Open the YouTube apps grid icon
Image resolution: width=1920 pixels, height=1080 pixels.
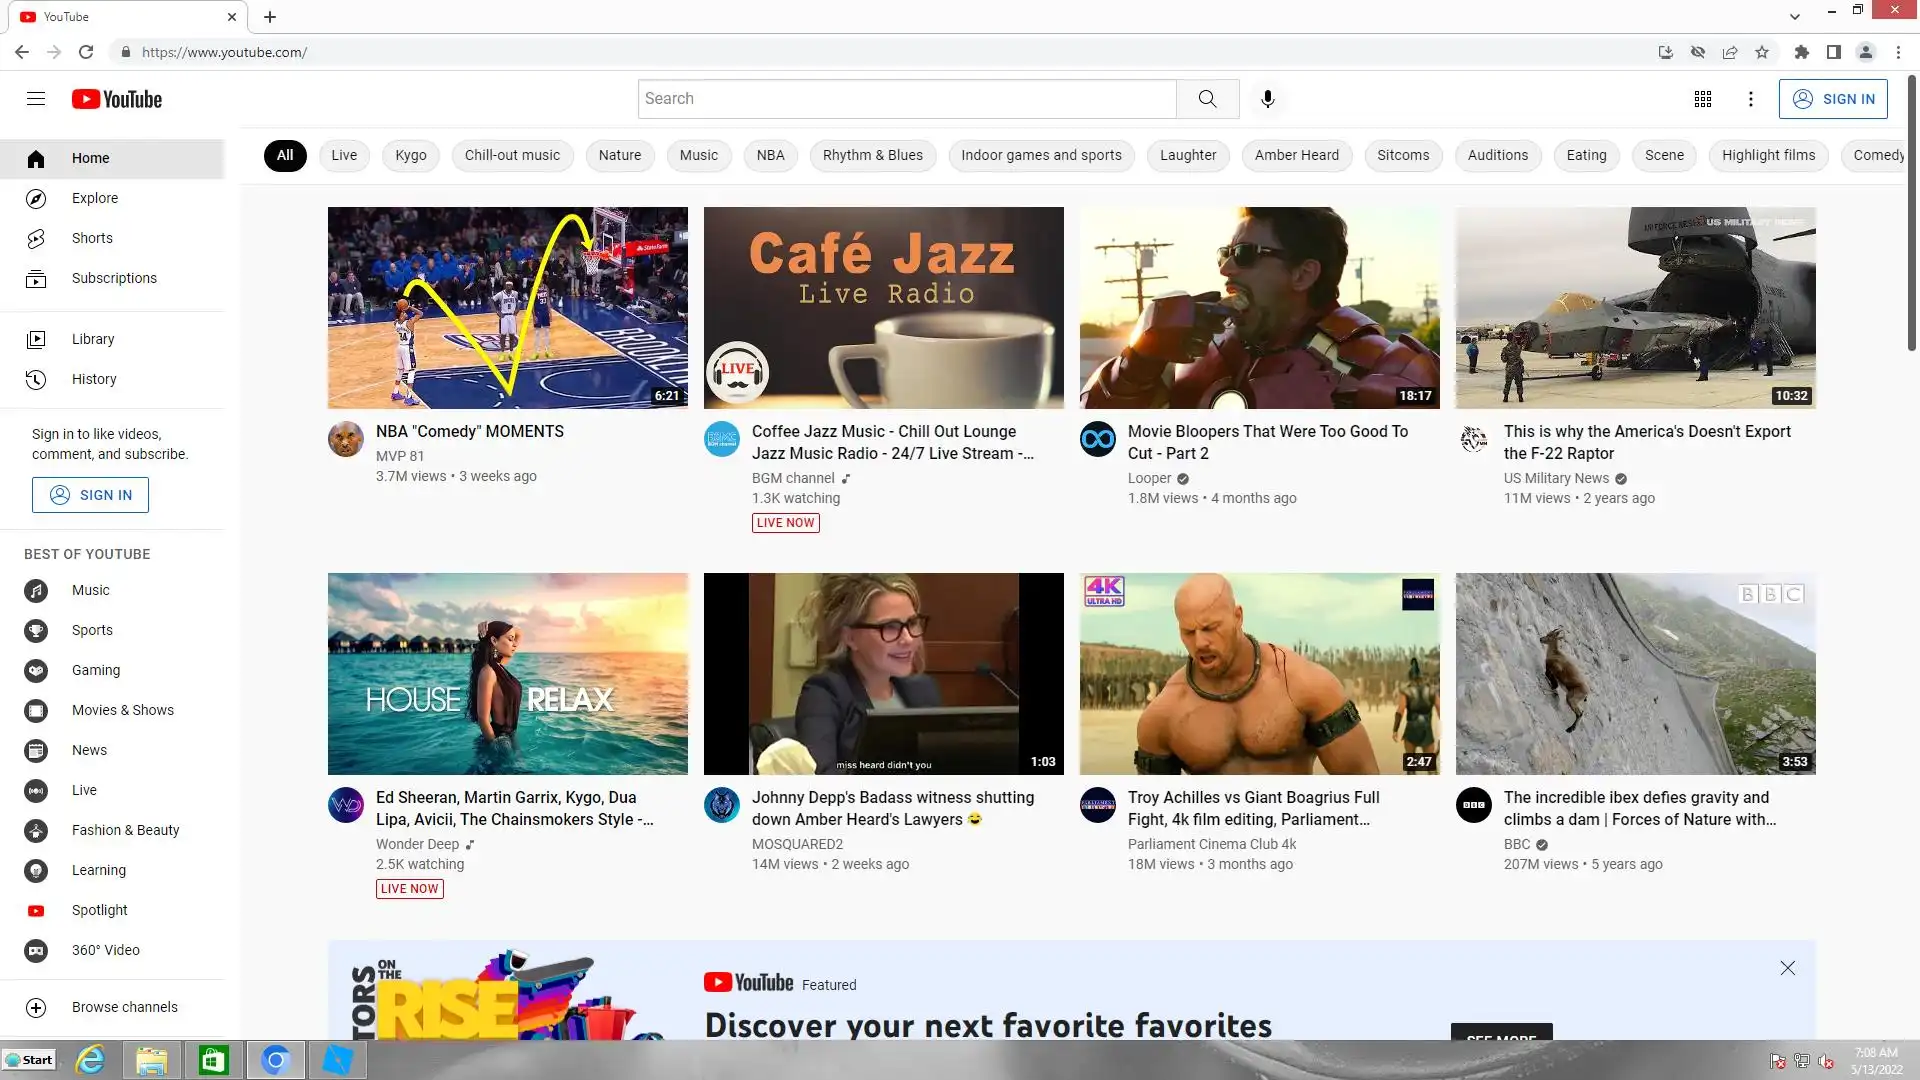coord(1702,98)
